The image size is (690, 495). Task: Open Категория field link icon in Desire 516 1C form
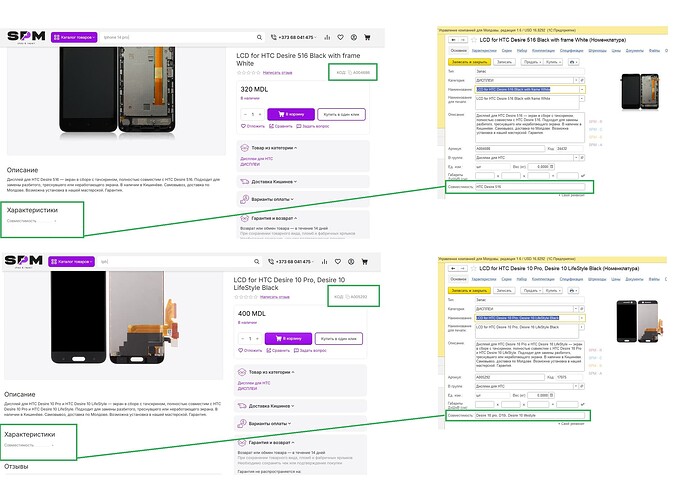click(582, 81)
